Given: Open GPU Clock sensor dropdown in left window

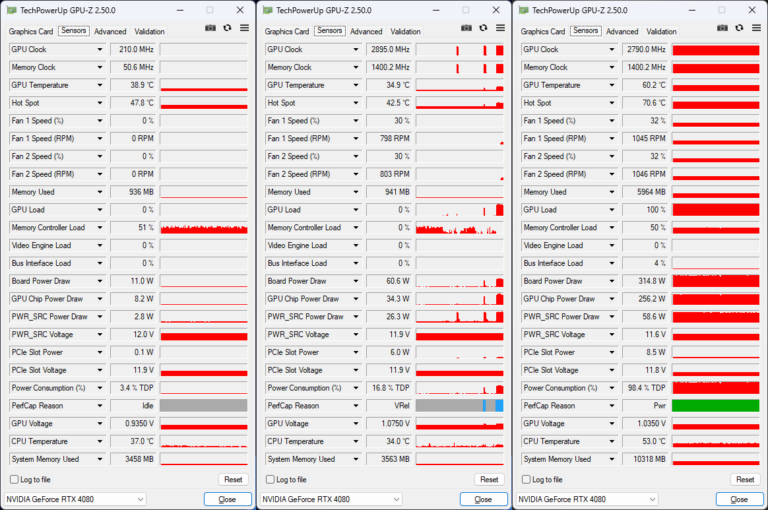Looking at the screenshot, I should (99, 49).
